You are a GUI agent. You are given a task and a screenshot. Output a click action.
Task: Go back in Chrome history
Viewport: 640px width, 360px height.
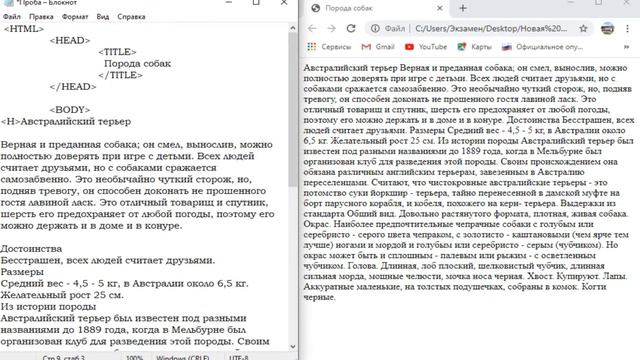[312, 29]
